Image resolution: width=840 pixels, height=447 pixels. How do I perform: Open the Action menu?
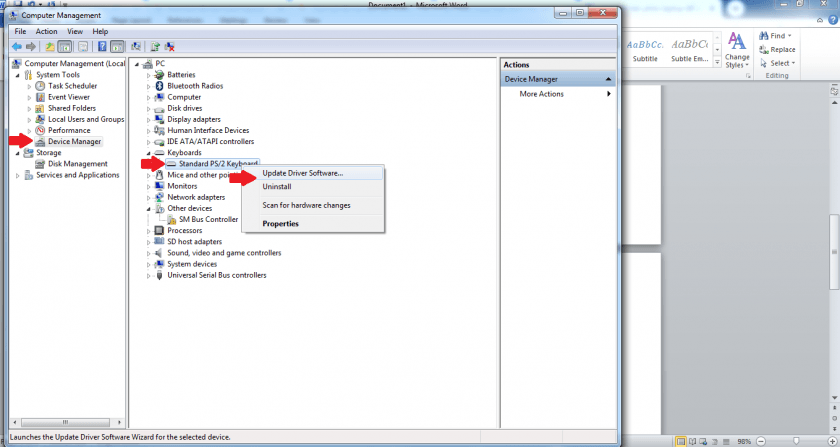(46, 31)
